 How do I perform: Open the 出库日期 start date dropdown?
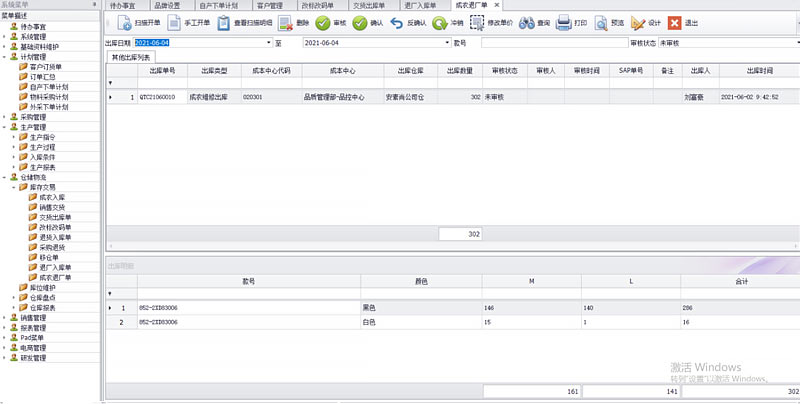coord(268,44)
